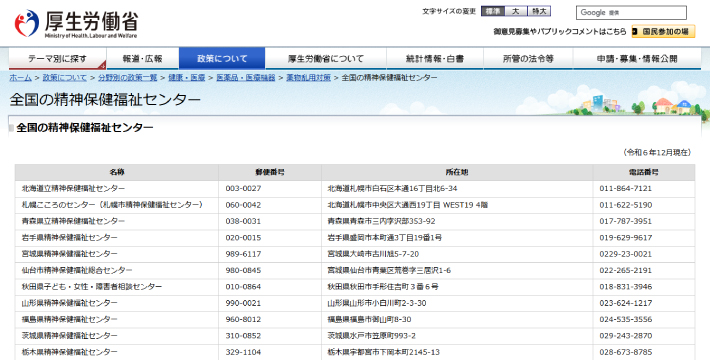Click the 令和6年12月現在 date note
Image resolution: width=710 pixels, height=360 pixels.
coord(657,152)
